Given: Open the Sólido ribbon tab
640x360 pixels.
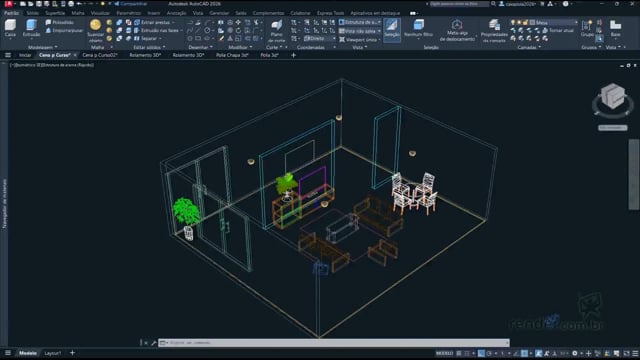Looking at the screenshot, I should coord(33,13).
